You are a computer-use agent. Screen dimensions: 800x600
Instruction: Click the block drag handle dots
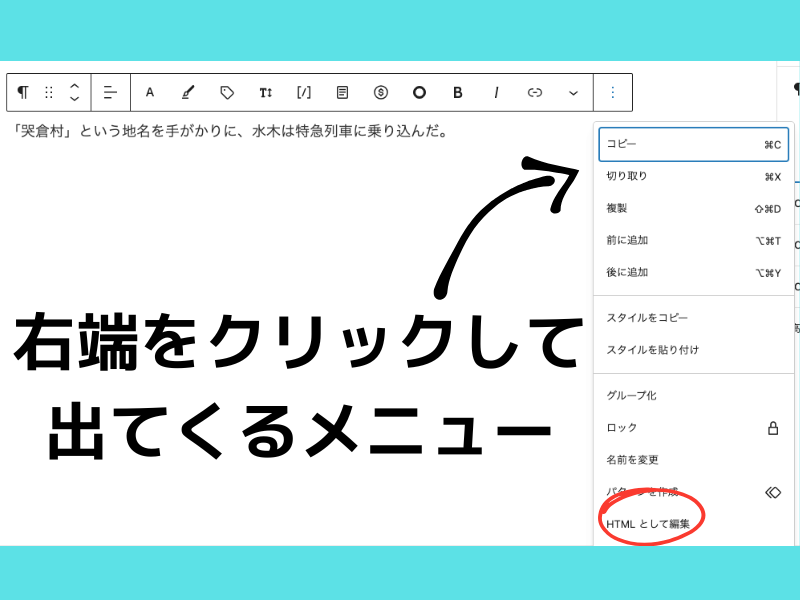49,92
